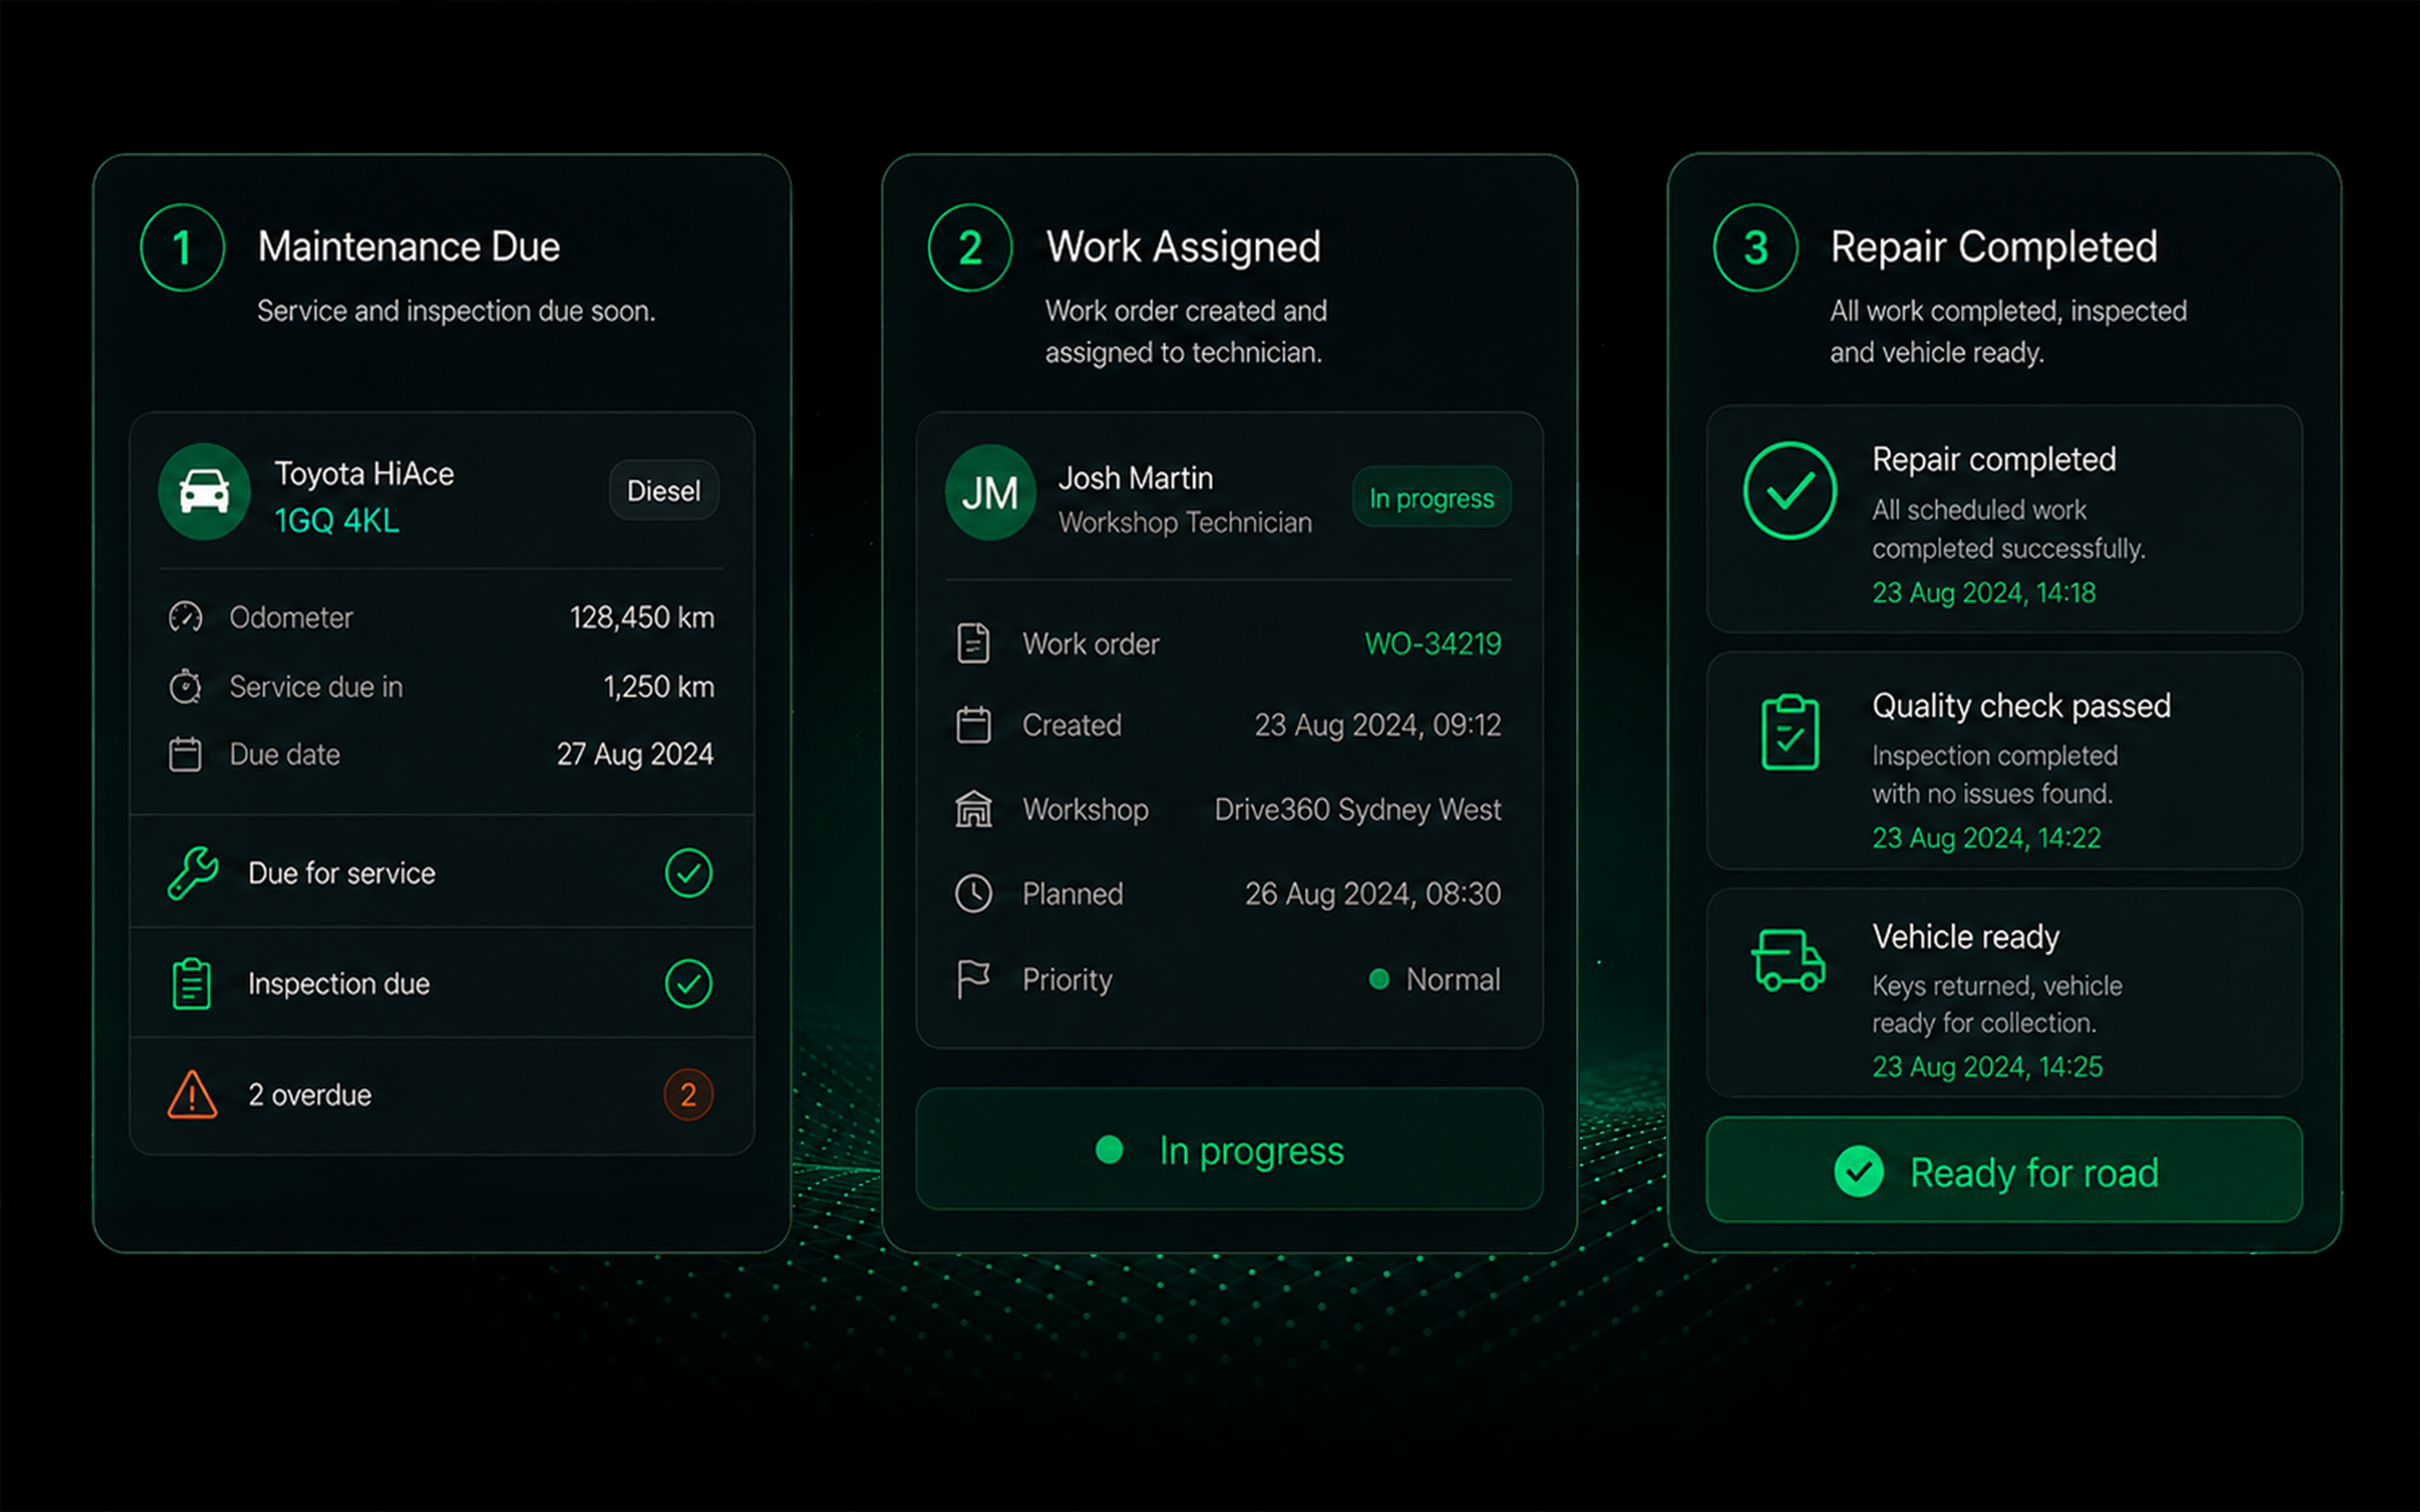Click the workshop building icon
The width and height of the screenshot is (2420, 1512).
[x=973, y=809]
